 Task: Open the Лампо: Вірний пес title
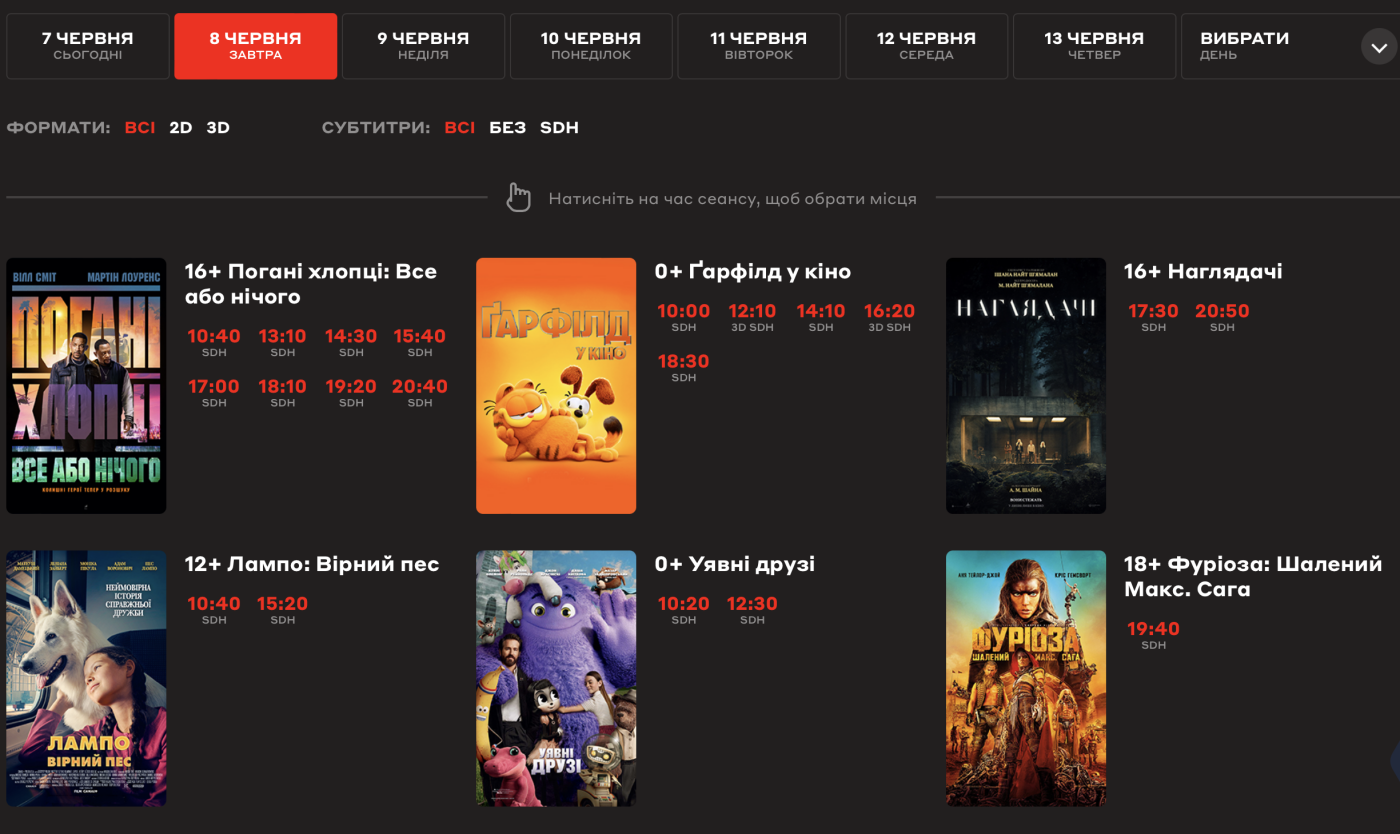[312, 564]
